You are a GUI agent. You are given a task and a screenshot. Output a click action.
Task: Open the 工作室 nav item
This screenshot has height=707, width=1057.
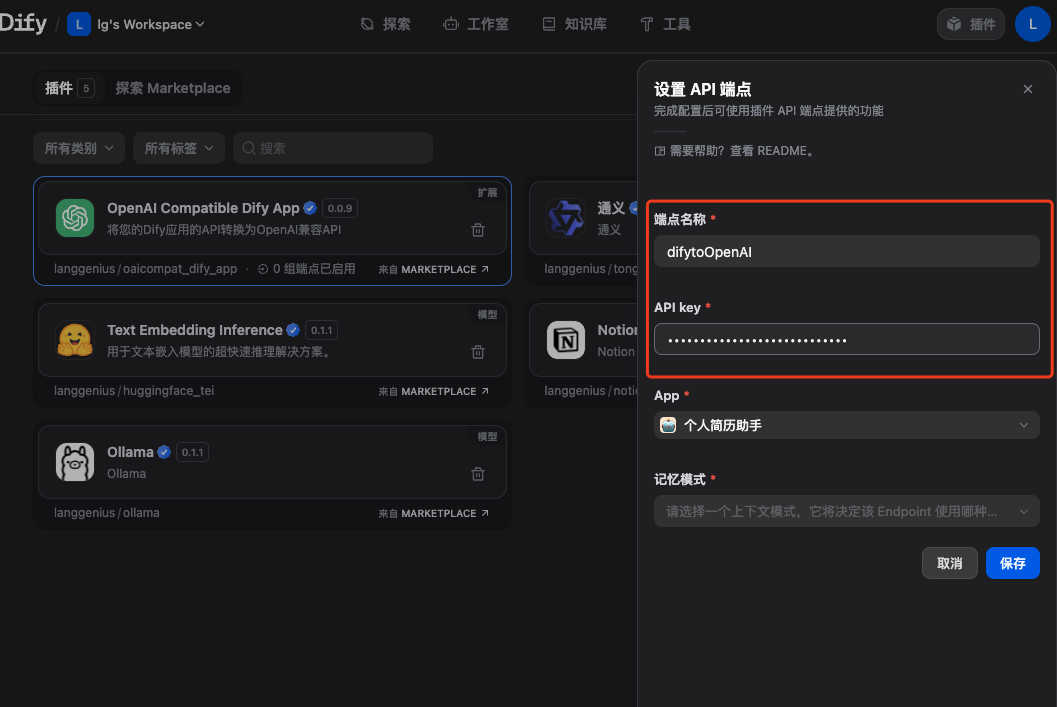click(476, 25)
